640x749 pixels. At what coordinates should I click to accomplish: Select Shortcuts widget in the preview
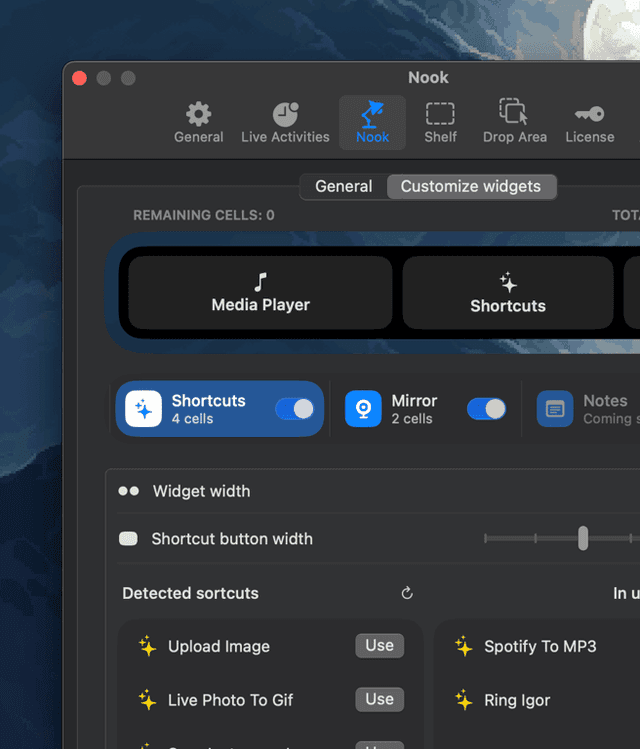(x=508, y=293)
